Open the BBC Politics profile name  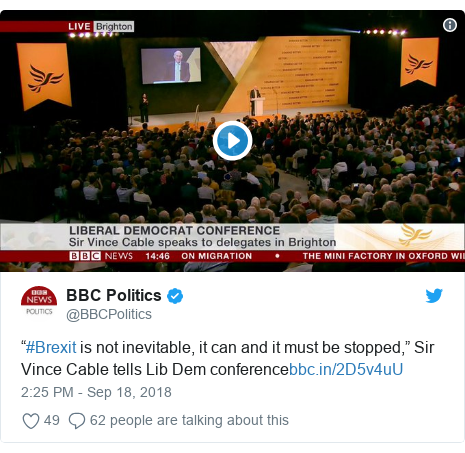click(114, 295)
